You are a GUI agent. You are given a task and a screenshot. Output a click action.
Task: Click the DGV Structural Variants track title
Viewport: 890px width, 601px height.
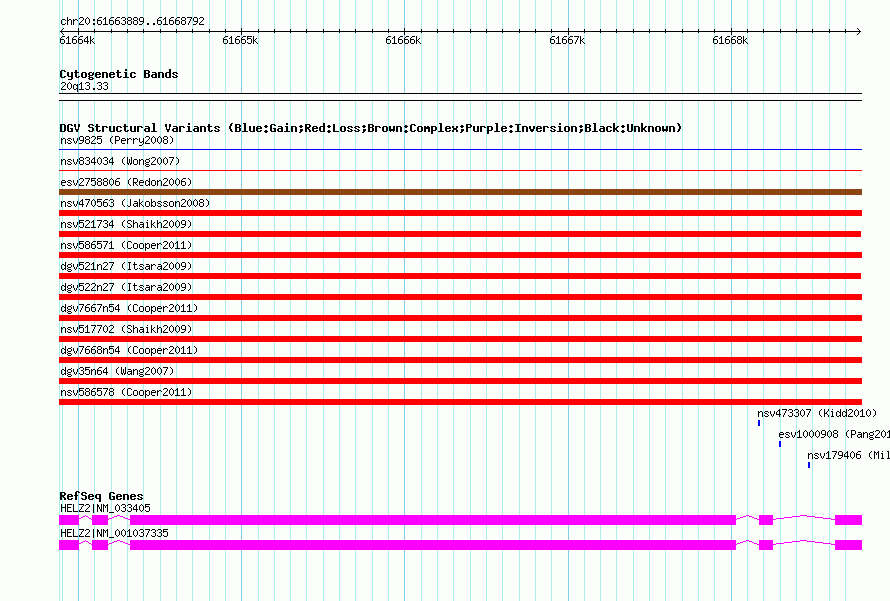[371, 128]
